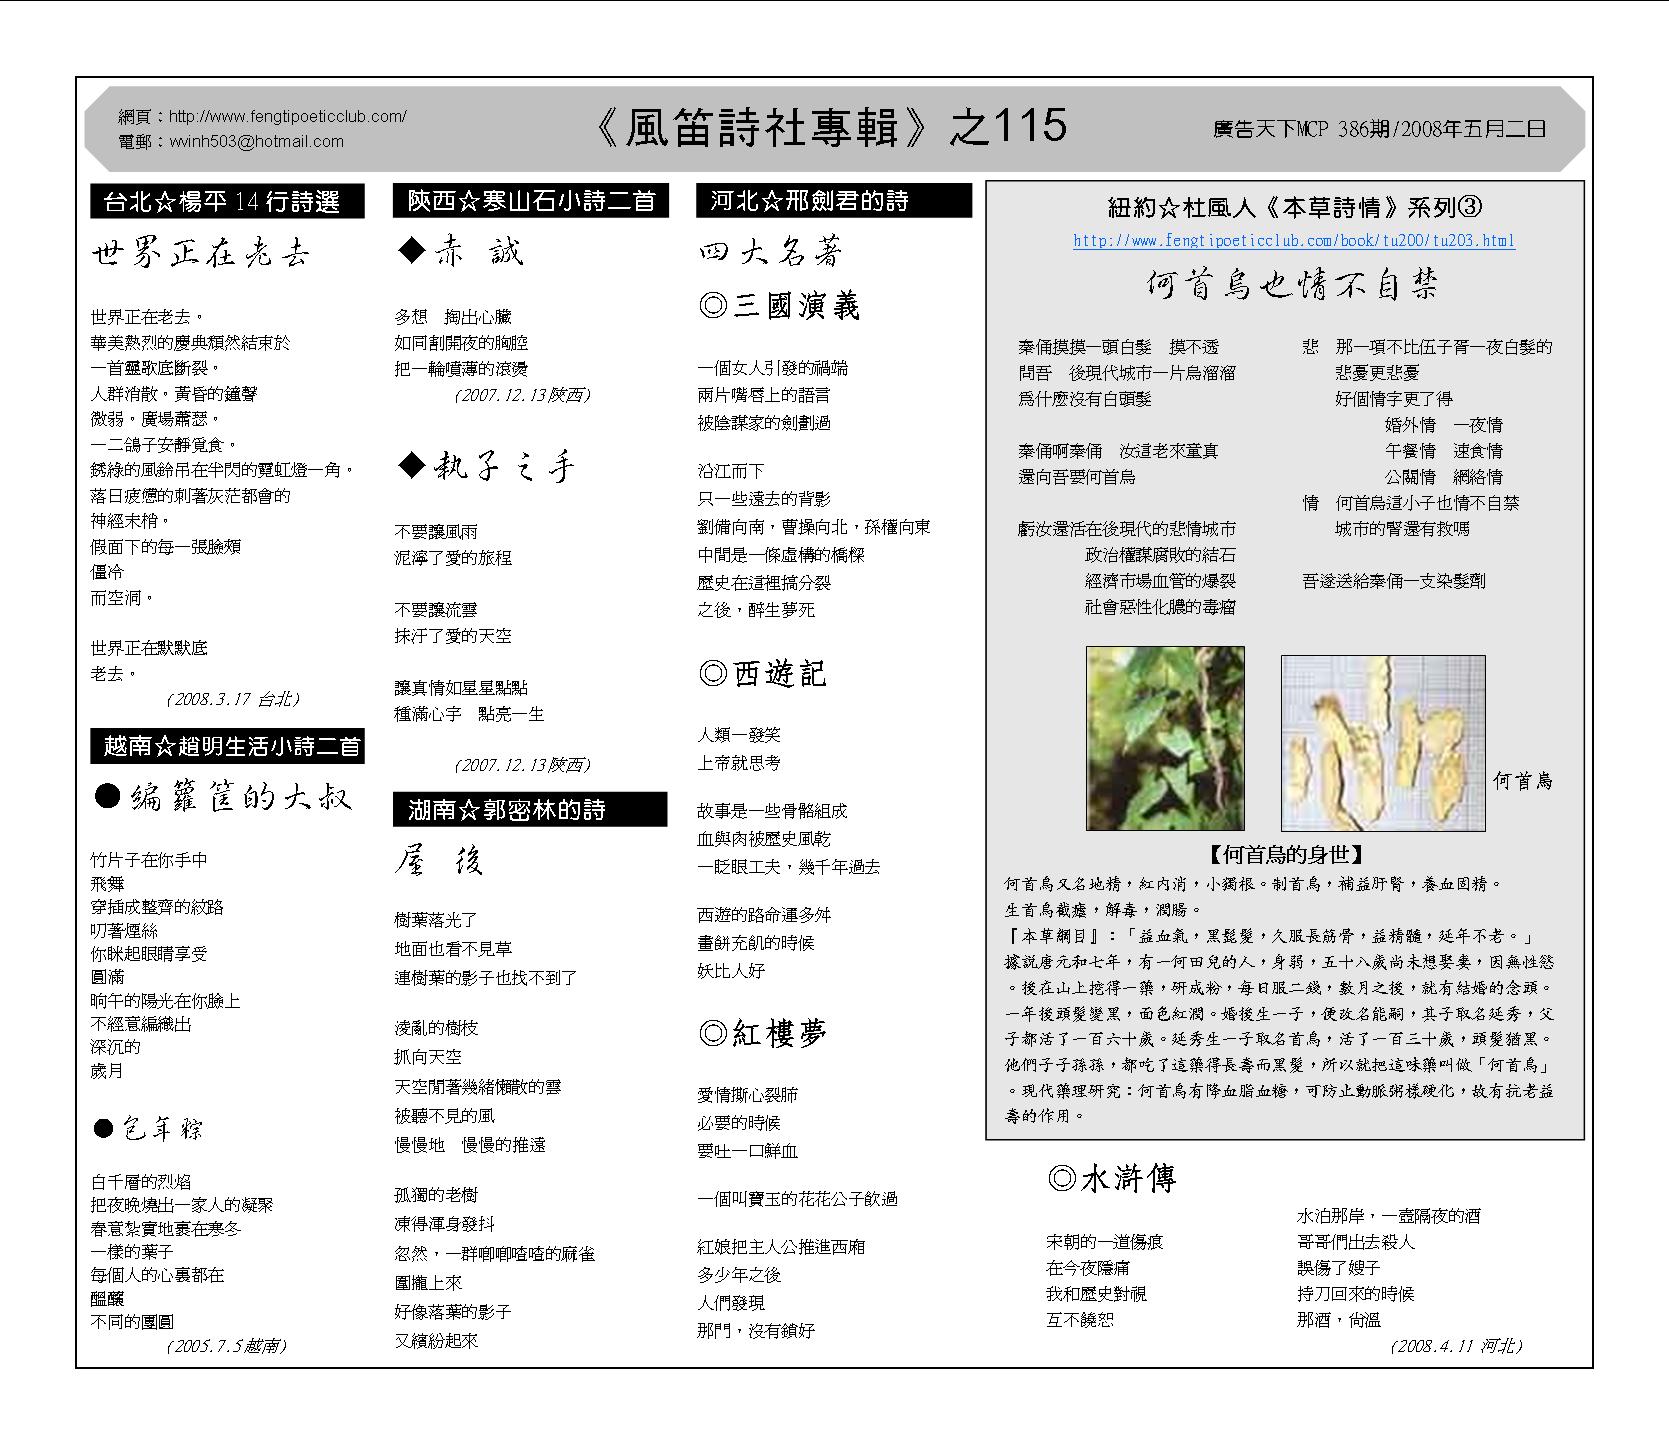Click the double-circle mark before 水滸傳
The height and width of the screenshot is (1445, 1669).
tap(1062, 1179)
